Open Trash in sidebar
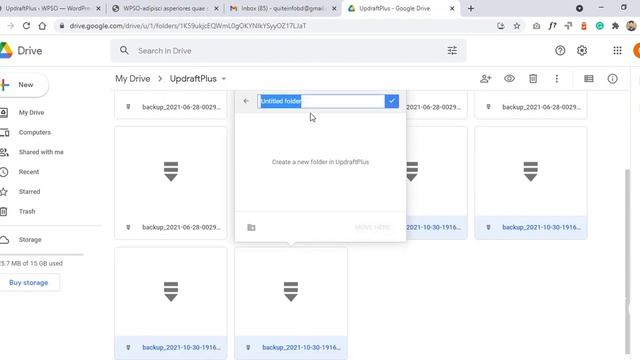 [x=27, y=211]
